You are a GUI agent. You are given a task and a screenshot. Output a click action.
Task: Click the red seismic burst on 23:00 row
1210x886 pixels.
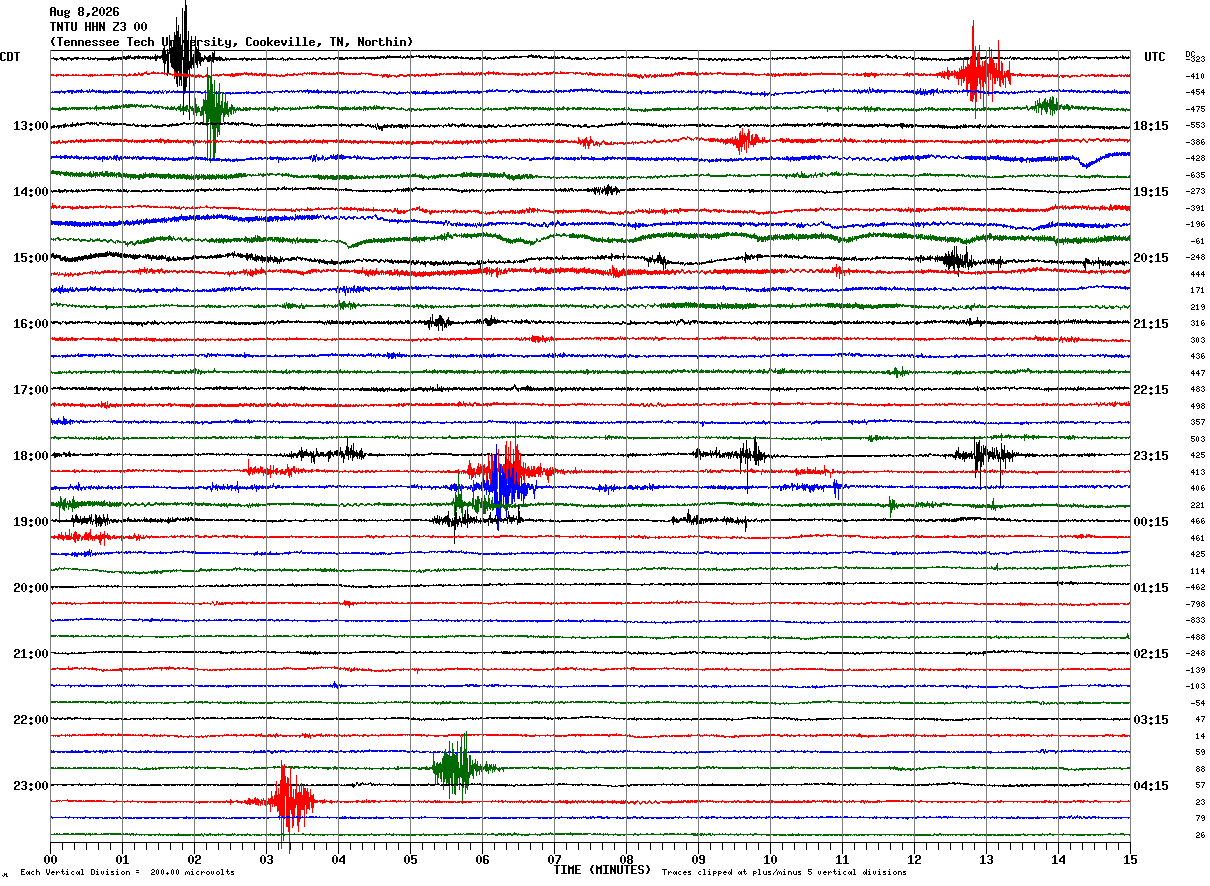[x=285, y=801]
